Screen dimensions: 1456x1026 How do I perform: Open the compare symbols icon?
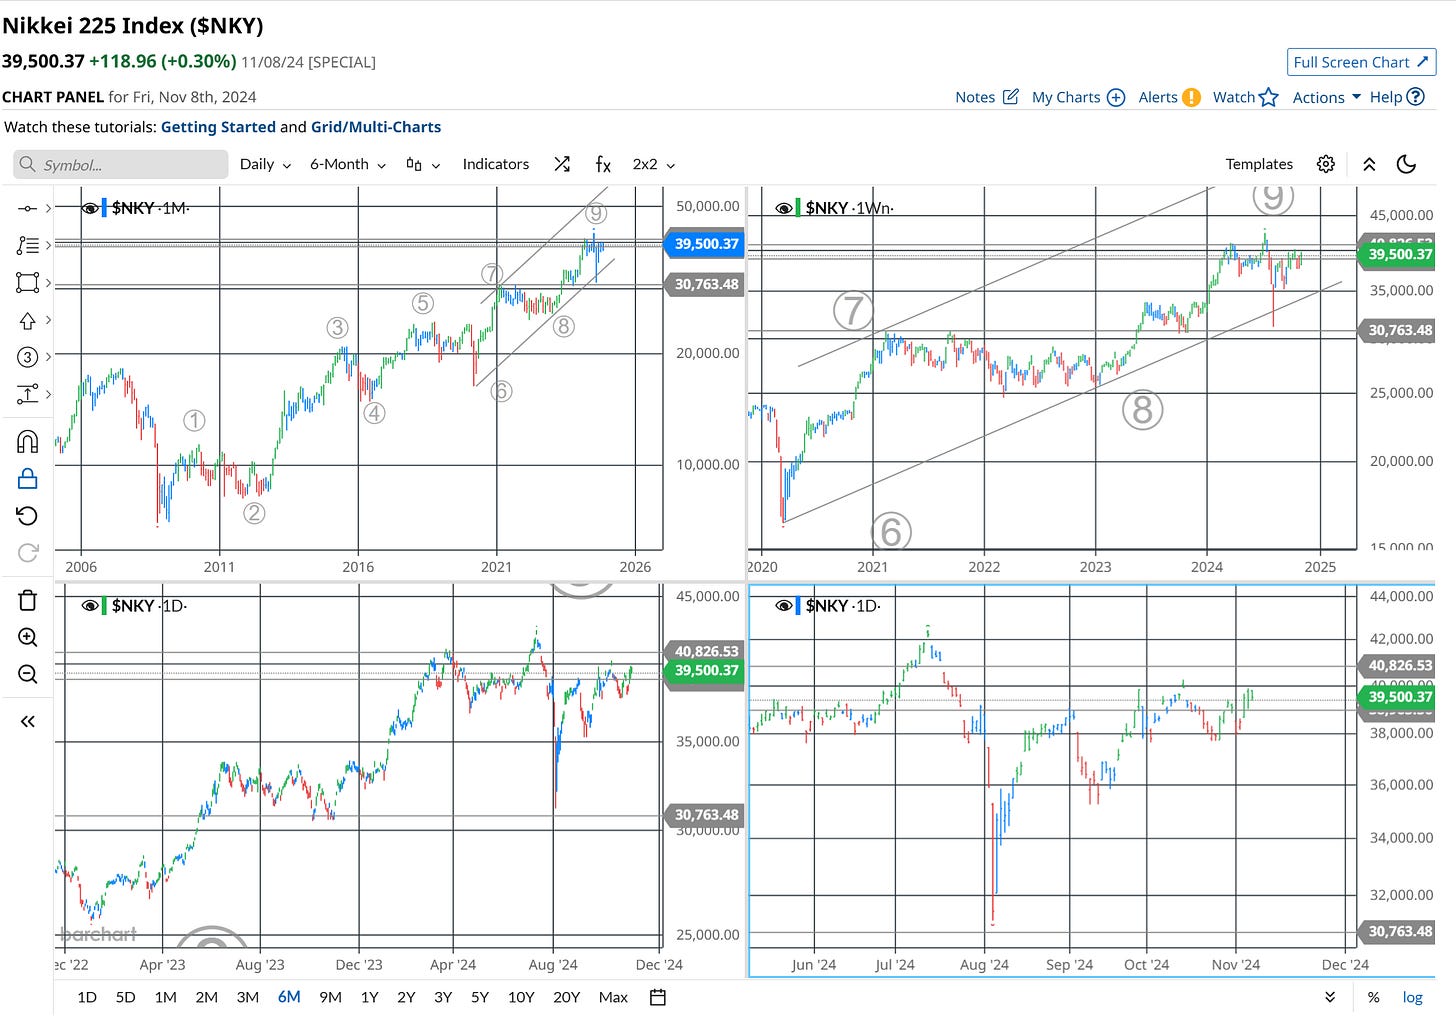pos(562,164)
